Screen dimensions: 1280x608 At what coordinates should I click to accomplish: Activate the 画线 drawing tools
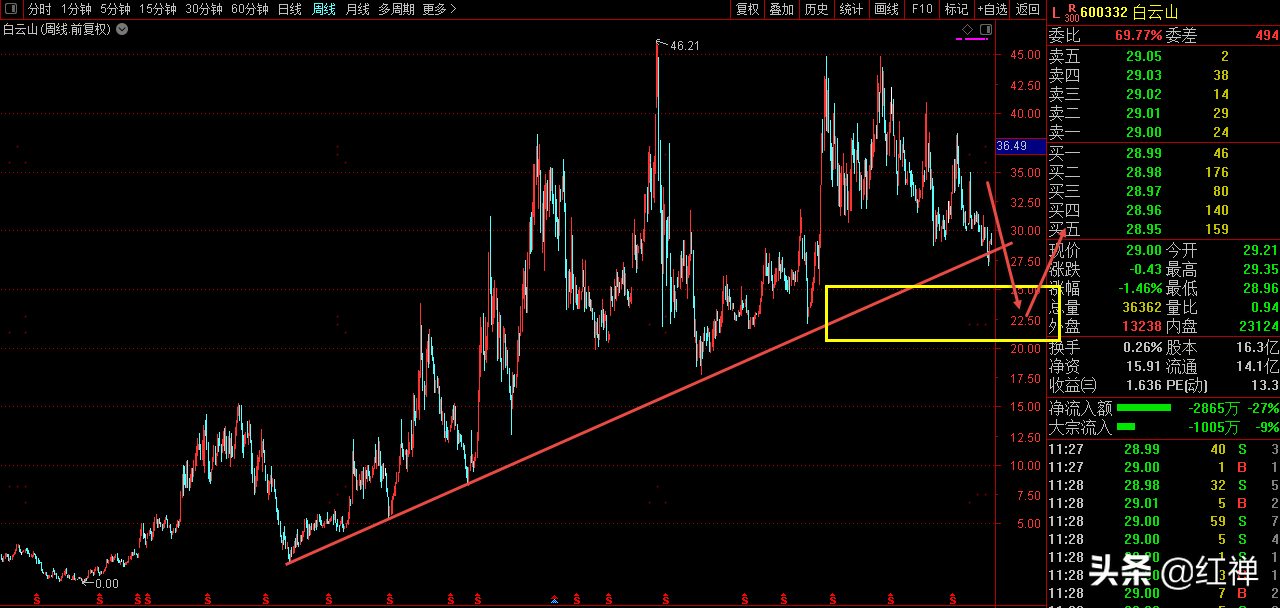886,9
